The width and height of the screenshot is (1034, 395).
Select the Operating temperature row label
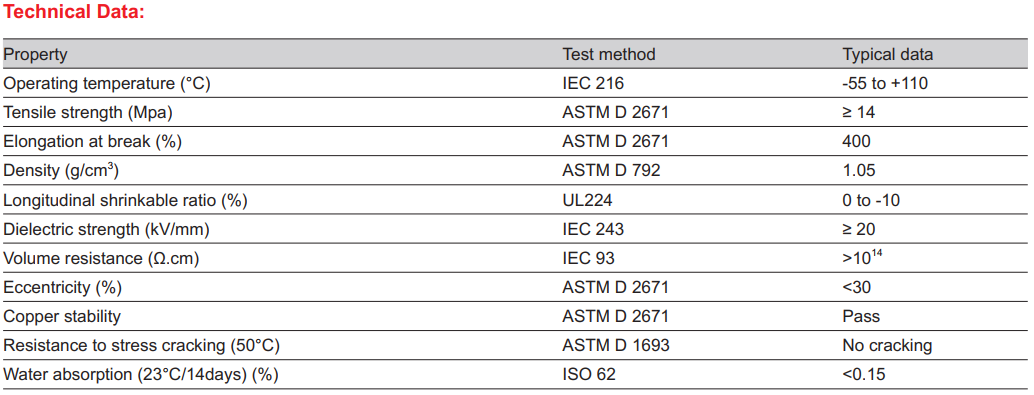(107, 84)
